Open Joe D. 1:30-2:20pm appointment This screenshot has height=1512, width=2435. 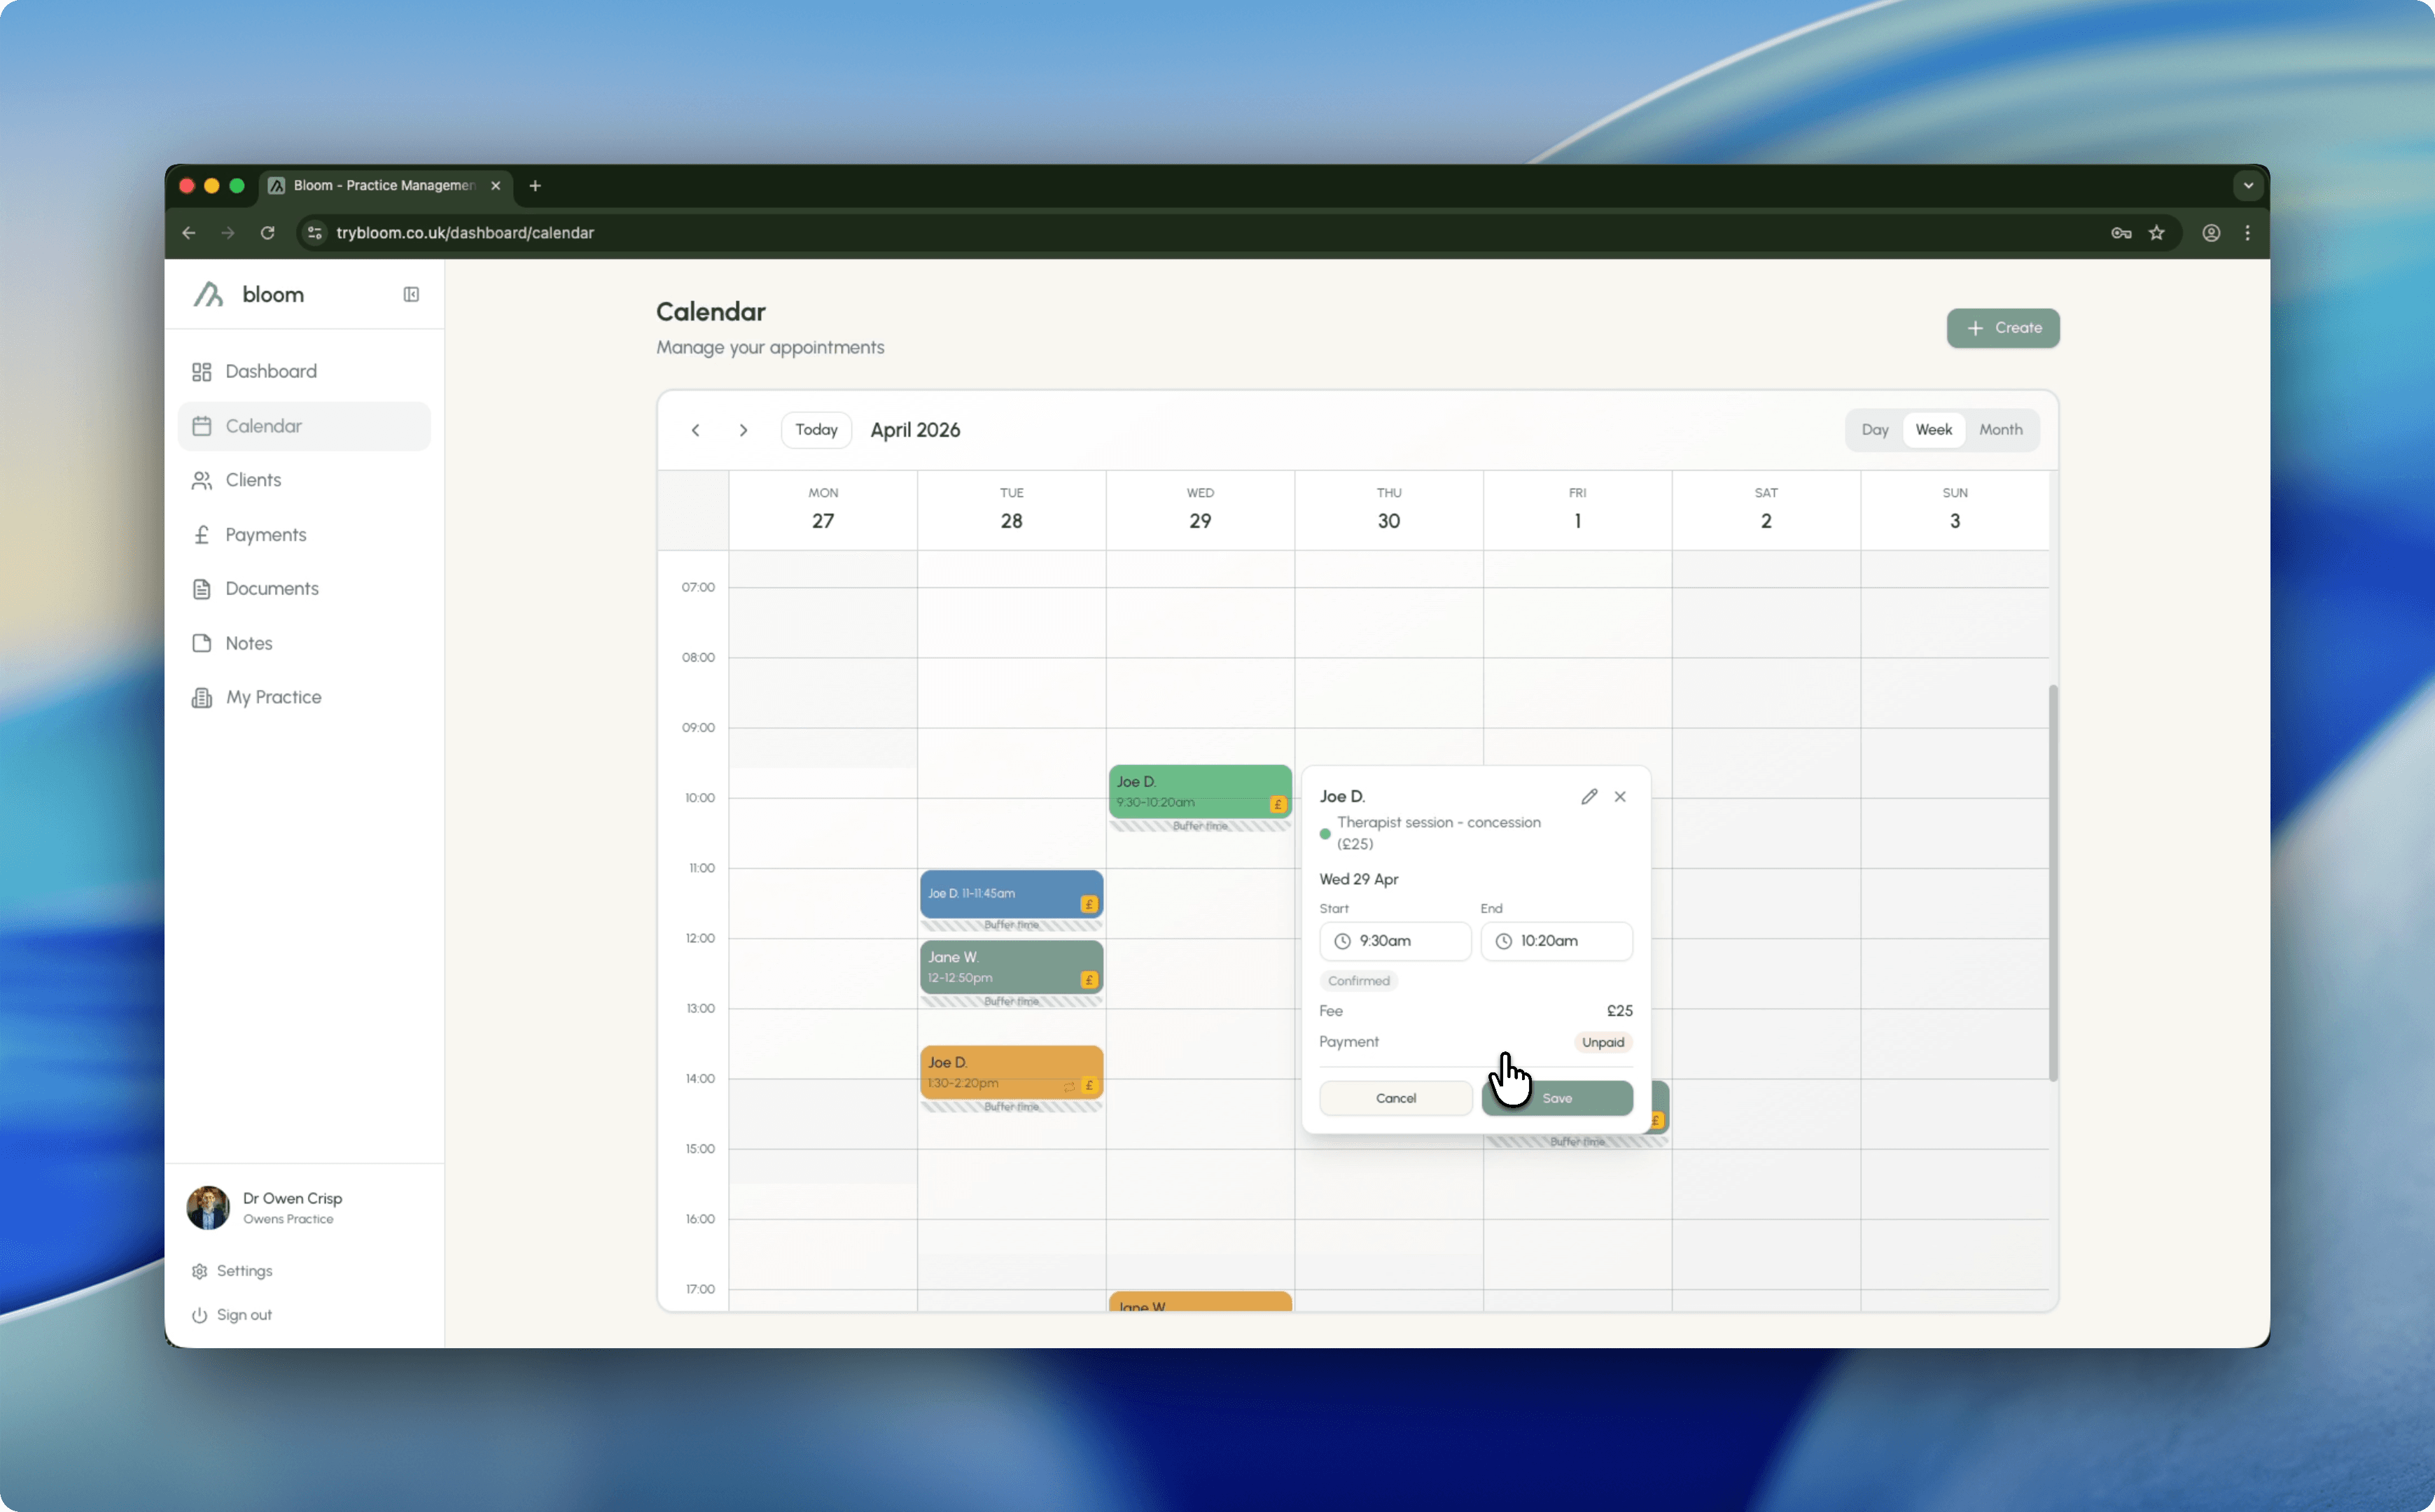click(x=1011, y=1072)
